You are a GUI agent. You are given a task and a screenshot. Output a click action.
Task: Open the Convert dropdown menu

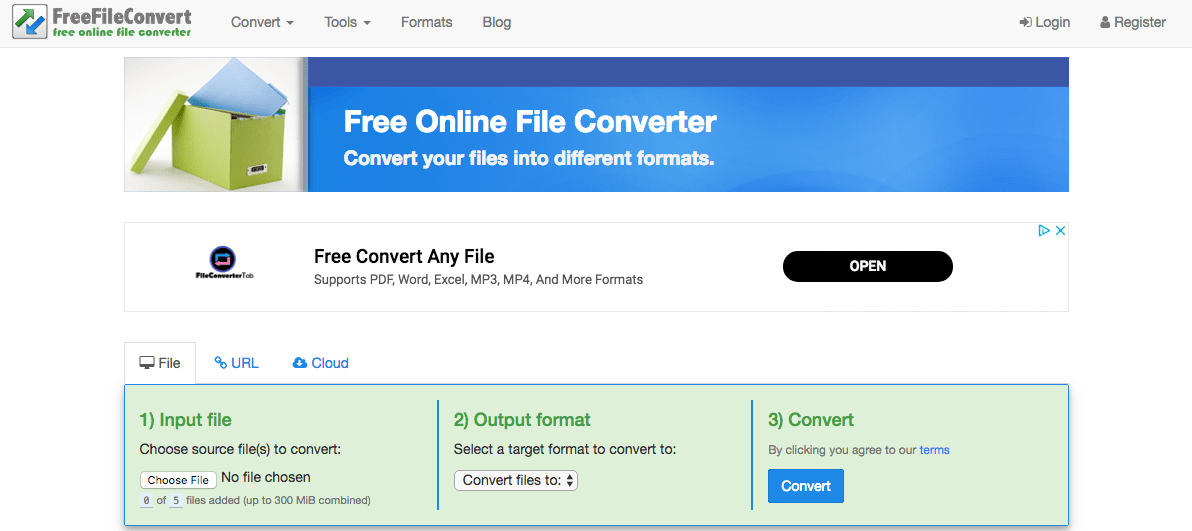262,22
